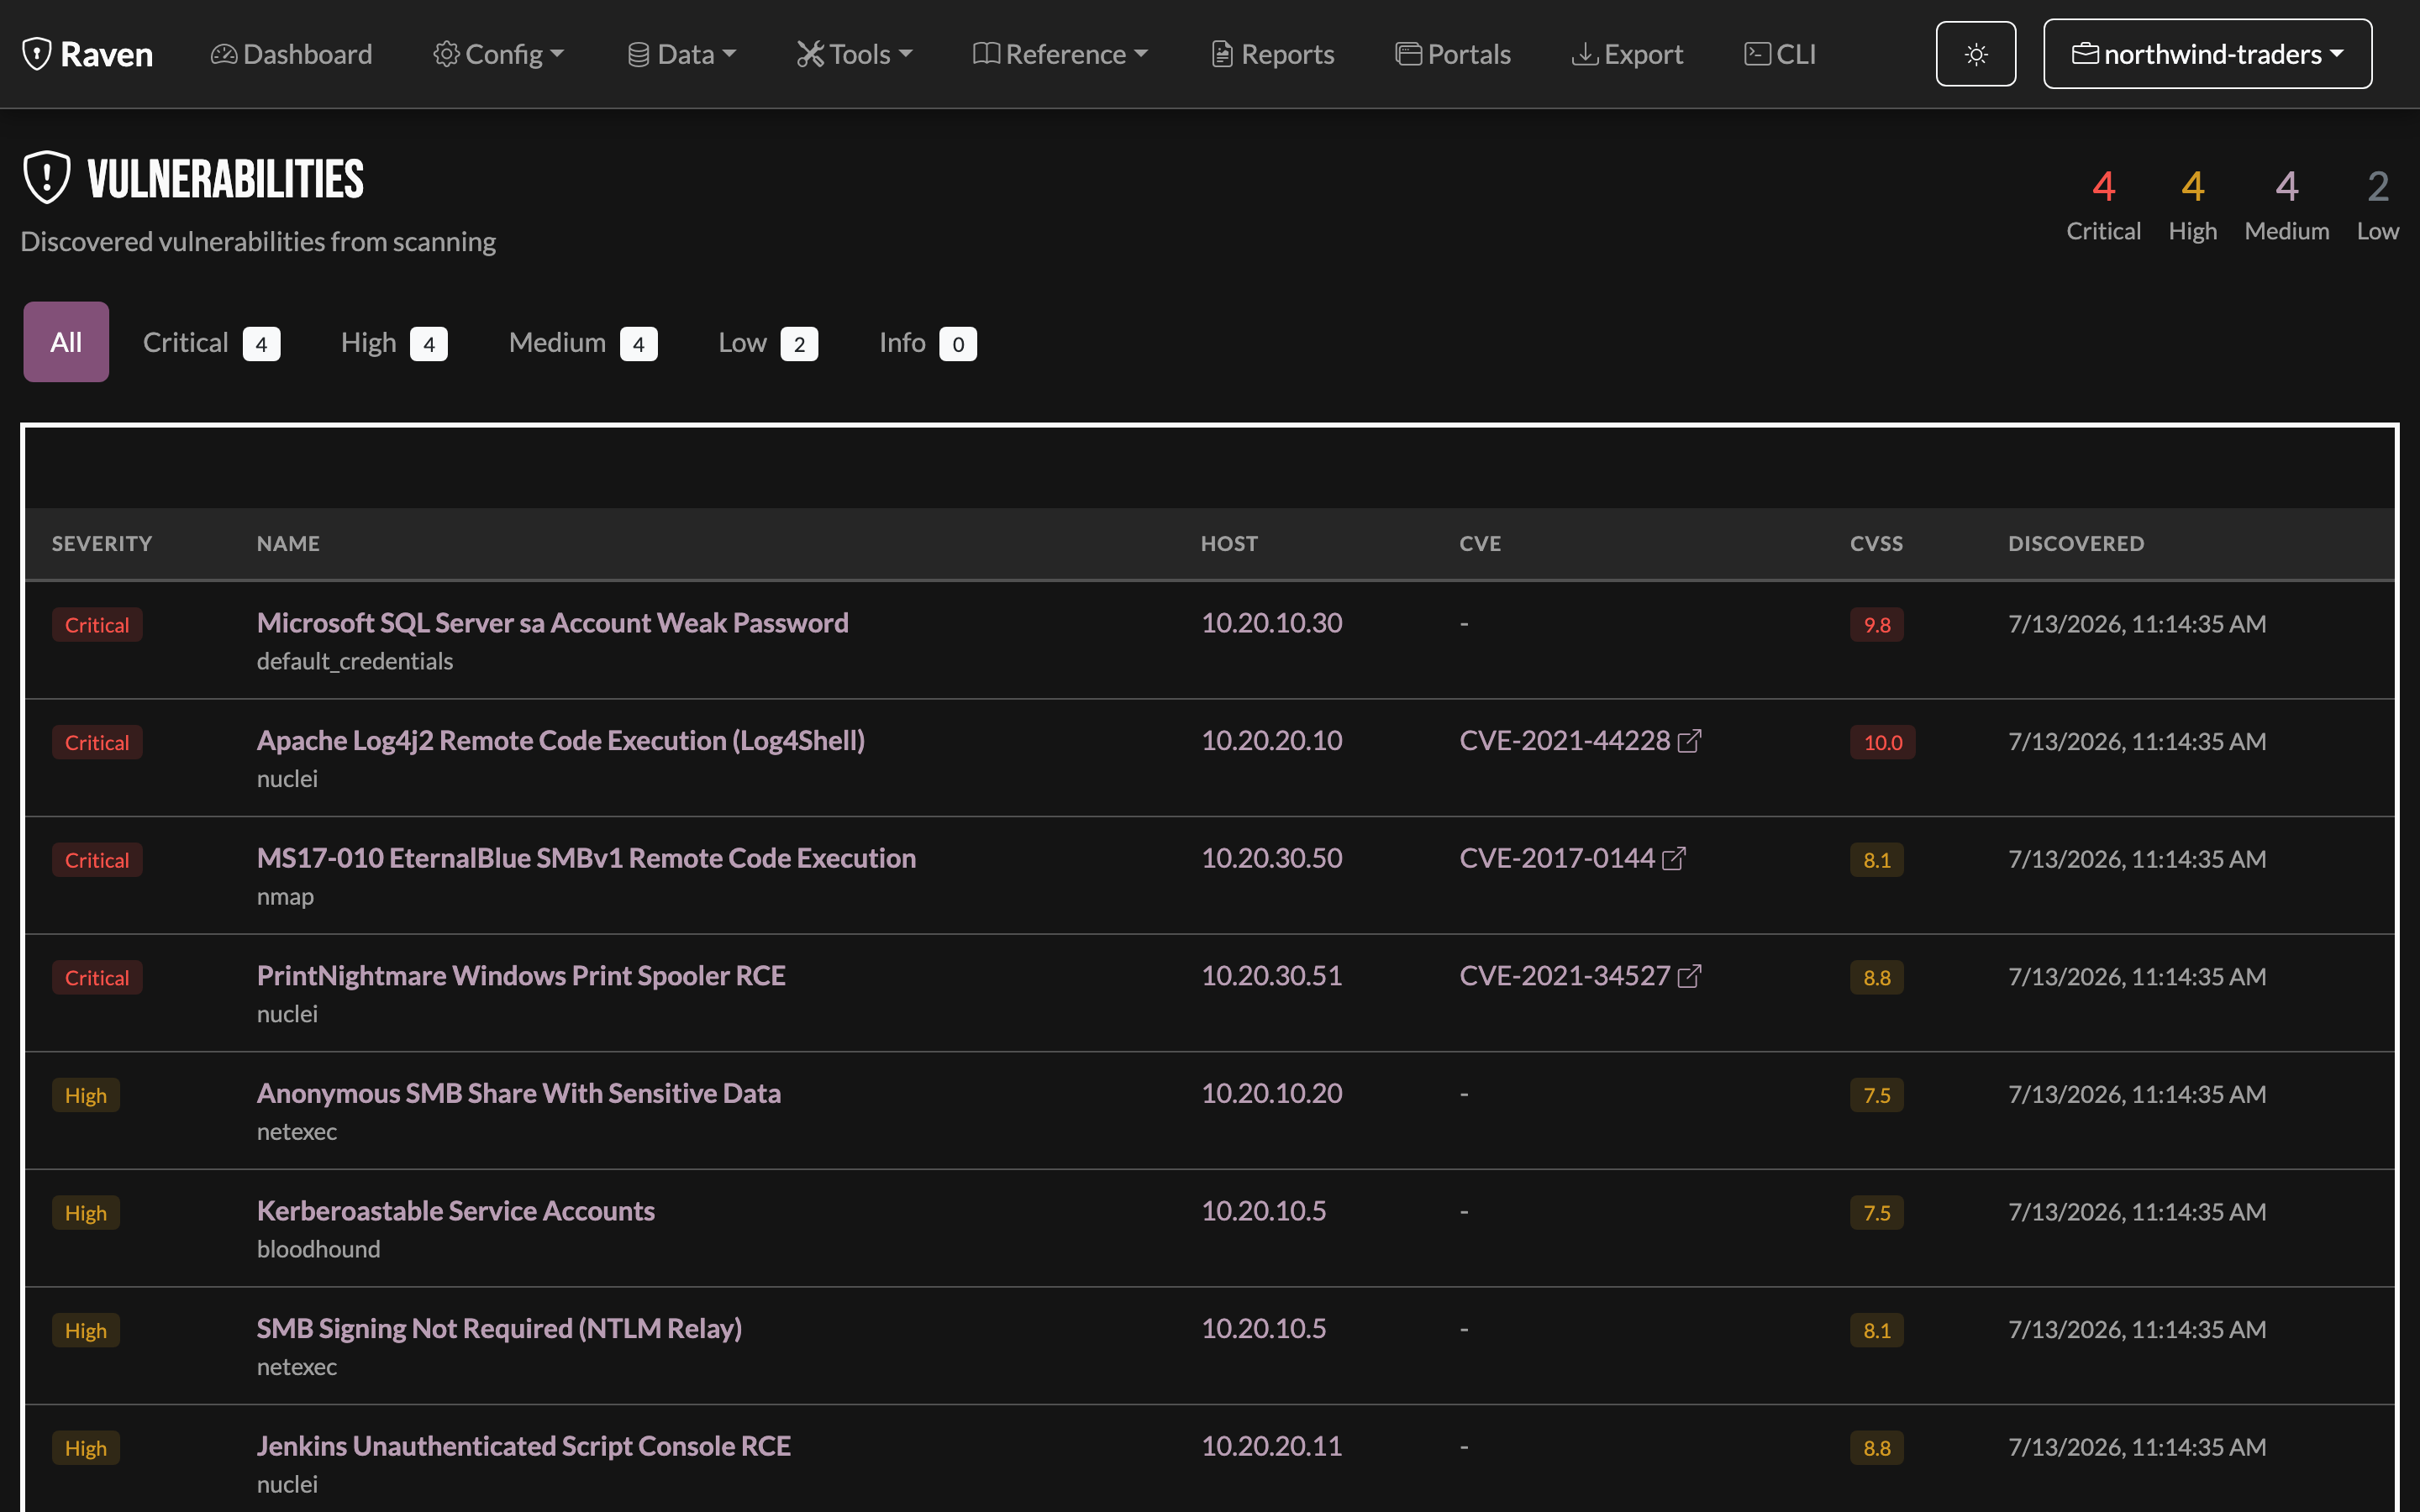Image resolution: width=2420 pixels, height=1512 pixels.
Task: Click the Raven shield logo icon
Action: 37,54
